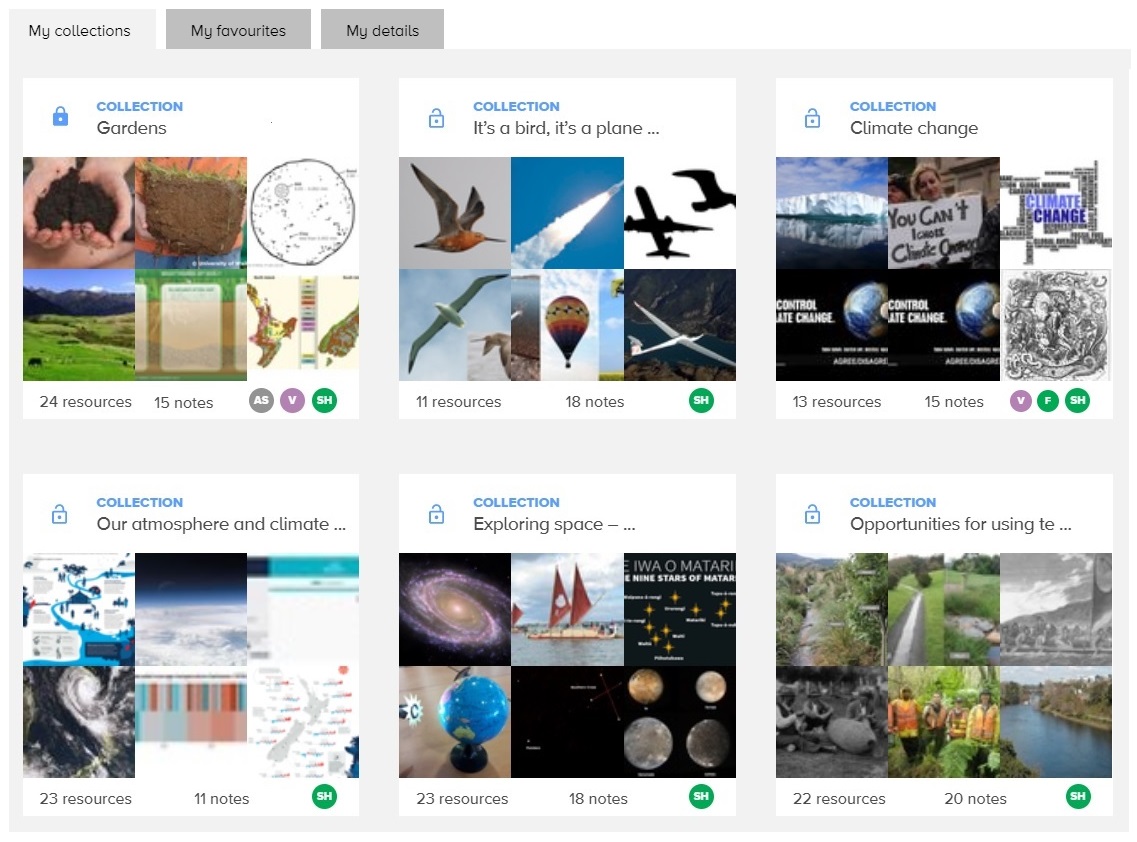Click the AS avatar on Gardens collection
Screen dimensions: 1137x842
261,400
